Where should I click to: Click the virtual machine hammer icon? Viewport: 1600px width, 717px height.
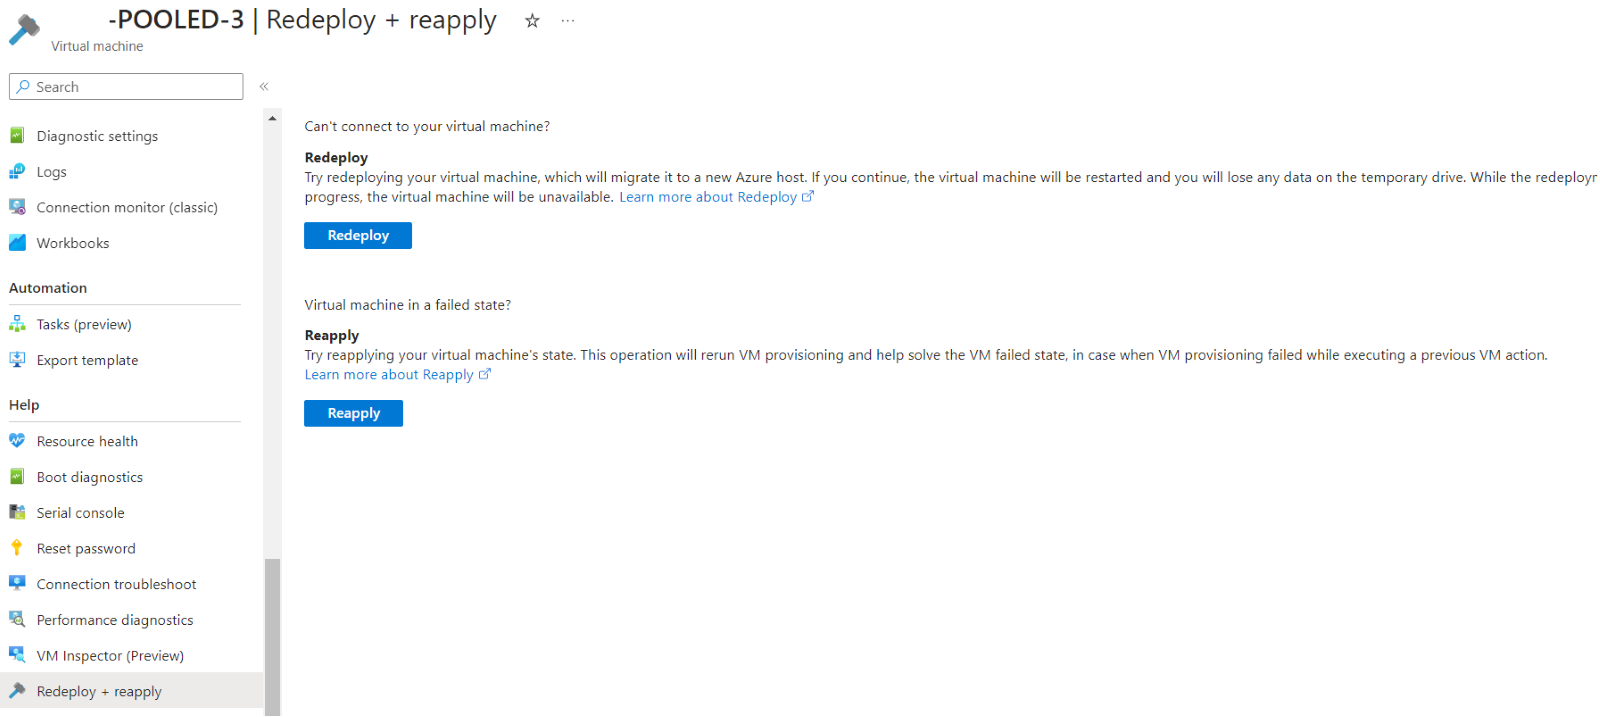click(x=24, y=27)
